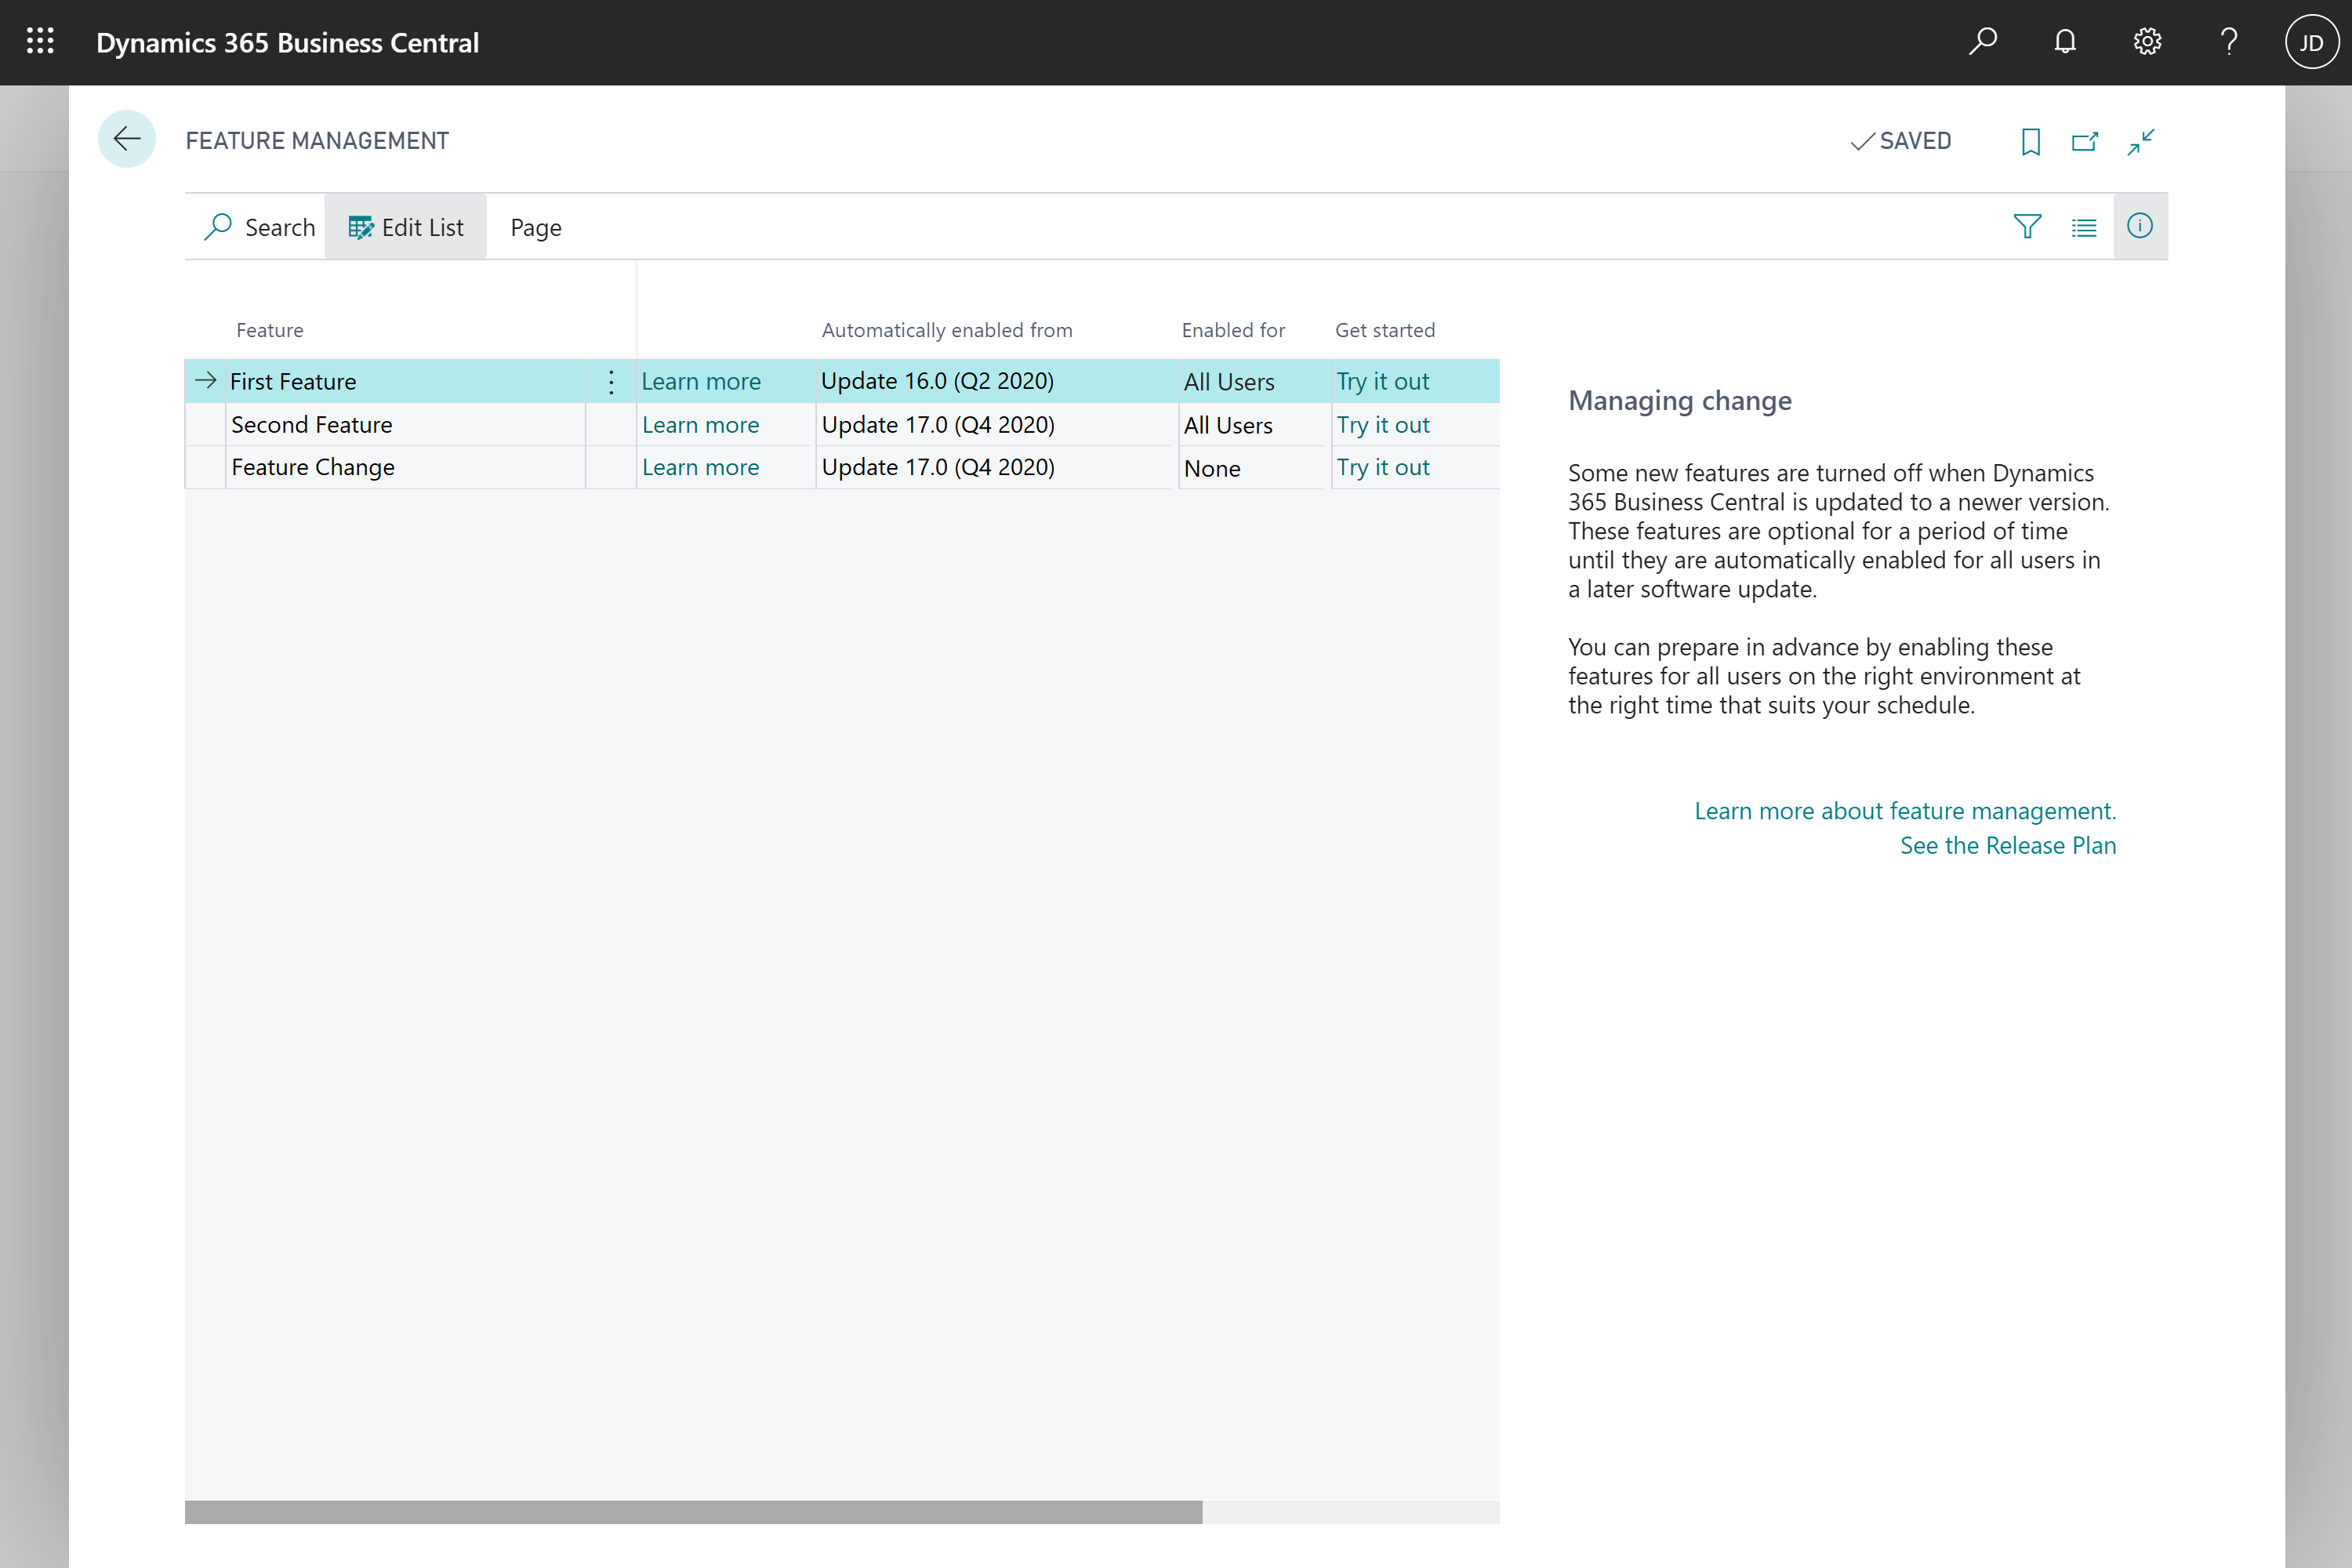This screenshot has width=2352, height=1568.
Task: Click Learn more about feature management link
Action: [x=1904, y=808]
